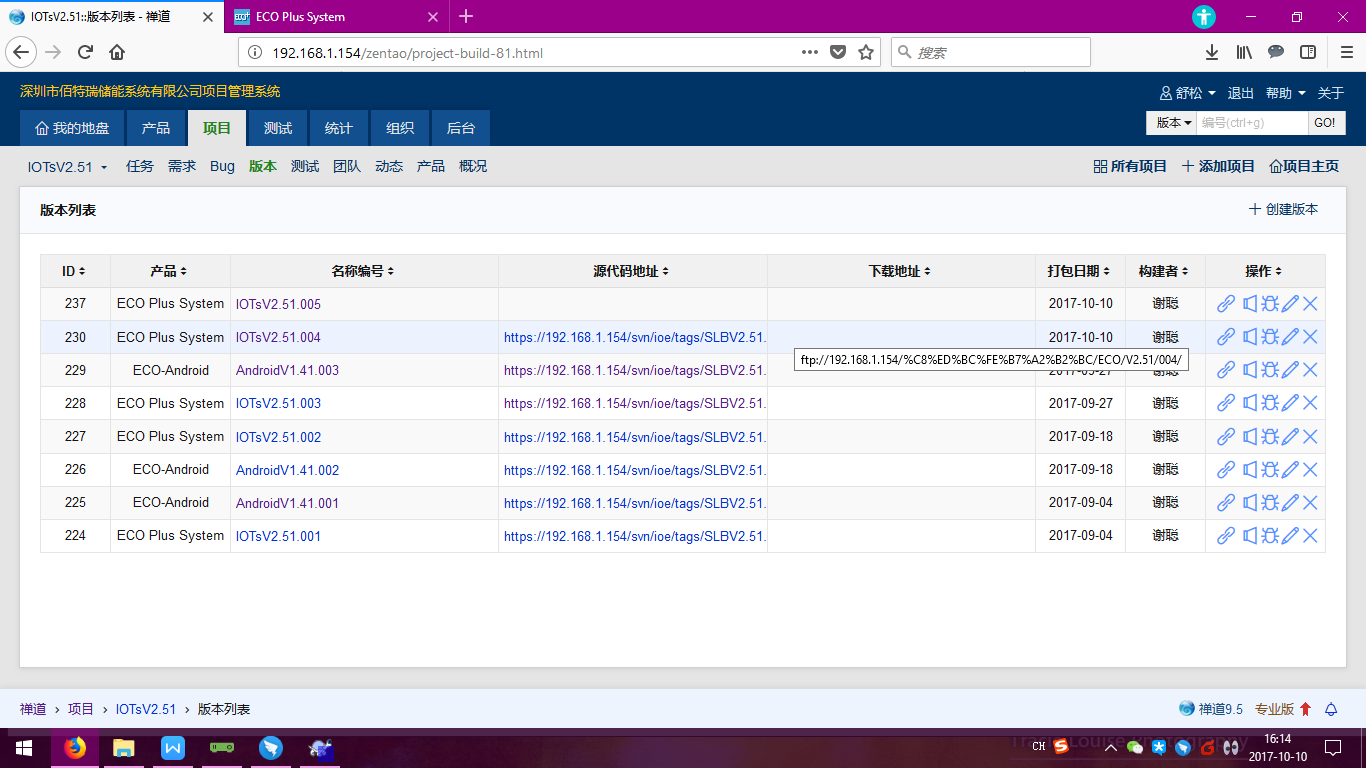Click the megaphone icon in AndroidV1.41.003 row
Image resolution: width=1366 pixels, height=768 pixels.
(x=1249, y=370)
